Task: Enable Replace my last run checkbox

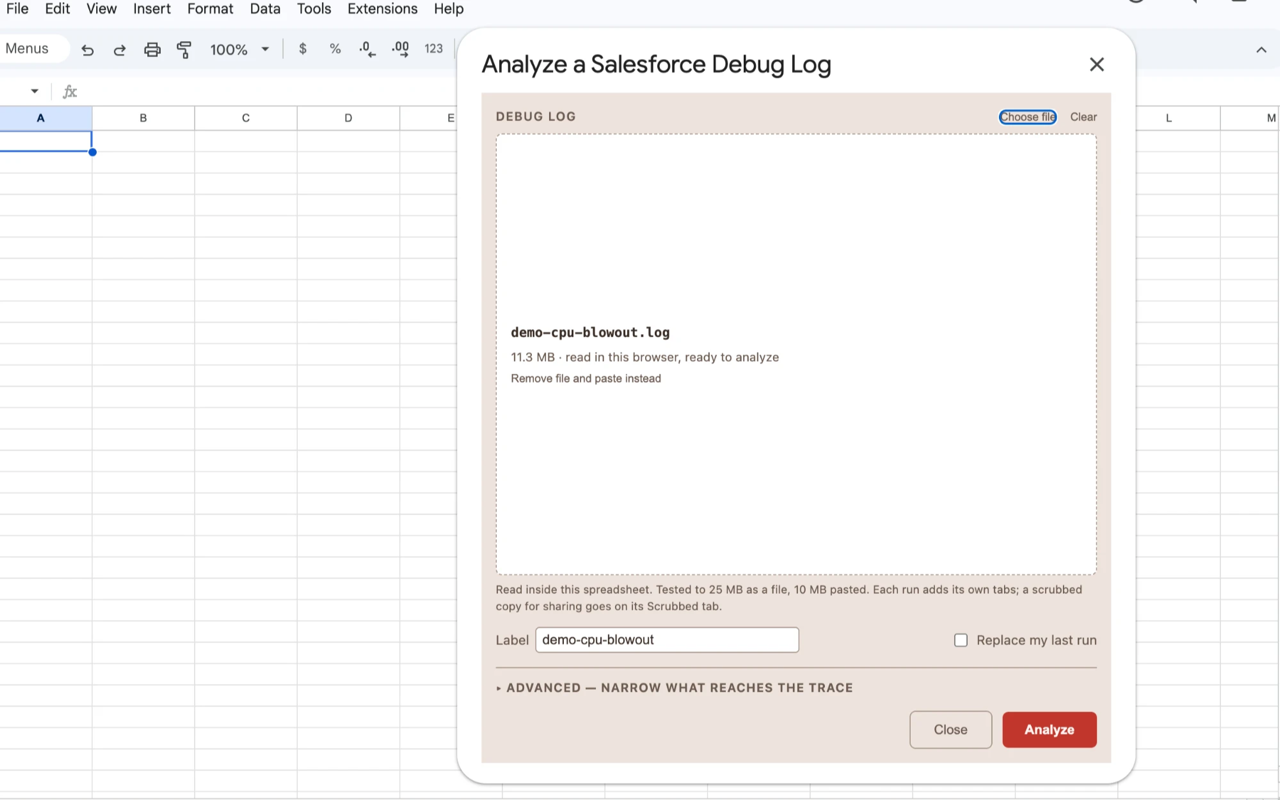Action: pos(961,640)
